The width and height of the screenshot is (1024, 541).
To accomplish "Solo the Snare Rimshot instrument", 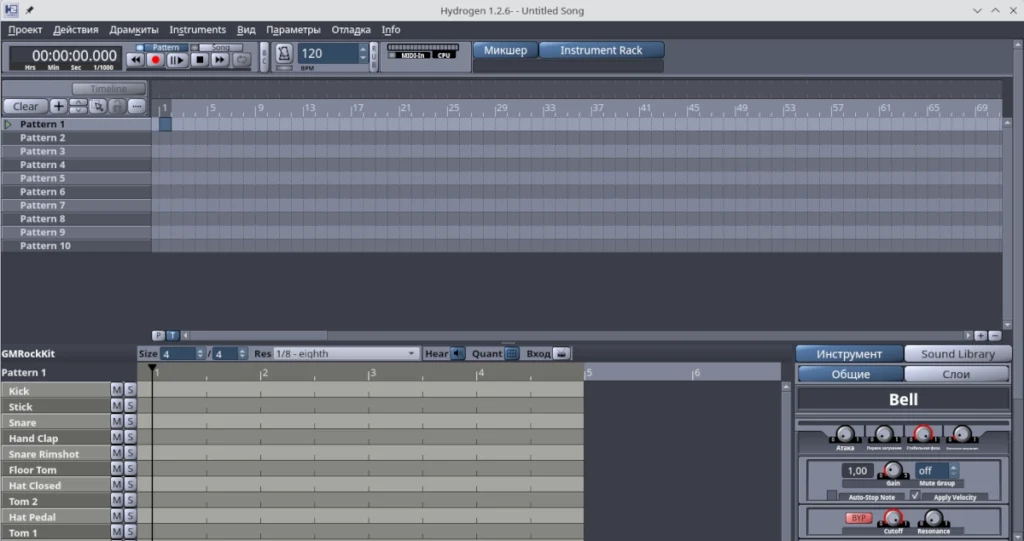I will click(x=130, y=453).
